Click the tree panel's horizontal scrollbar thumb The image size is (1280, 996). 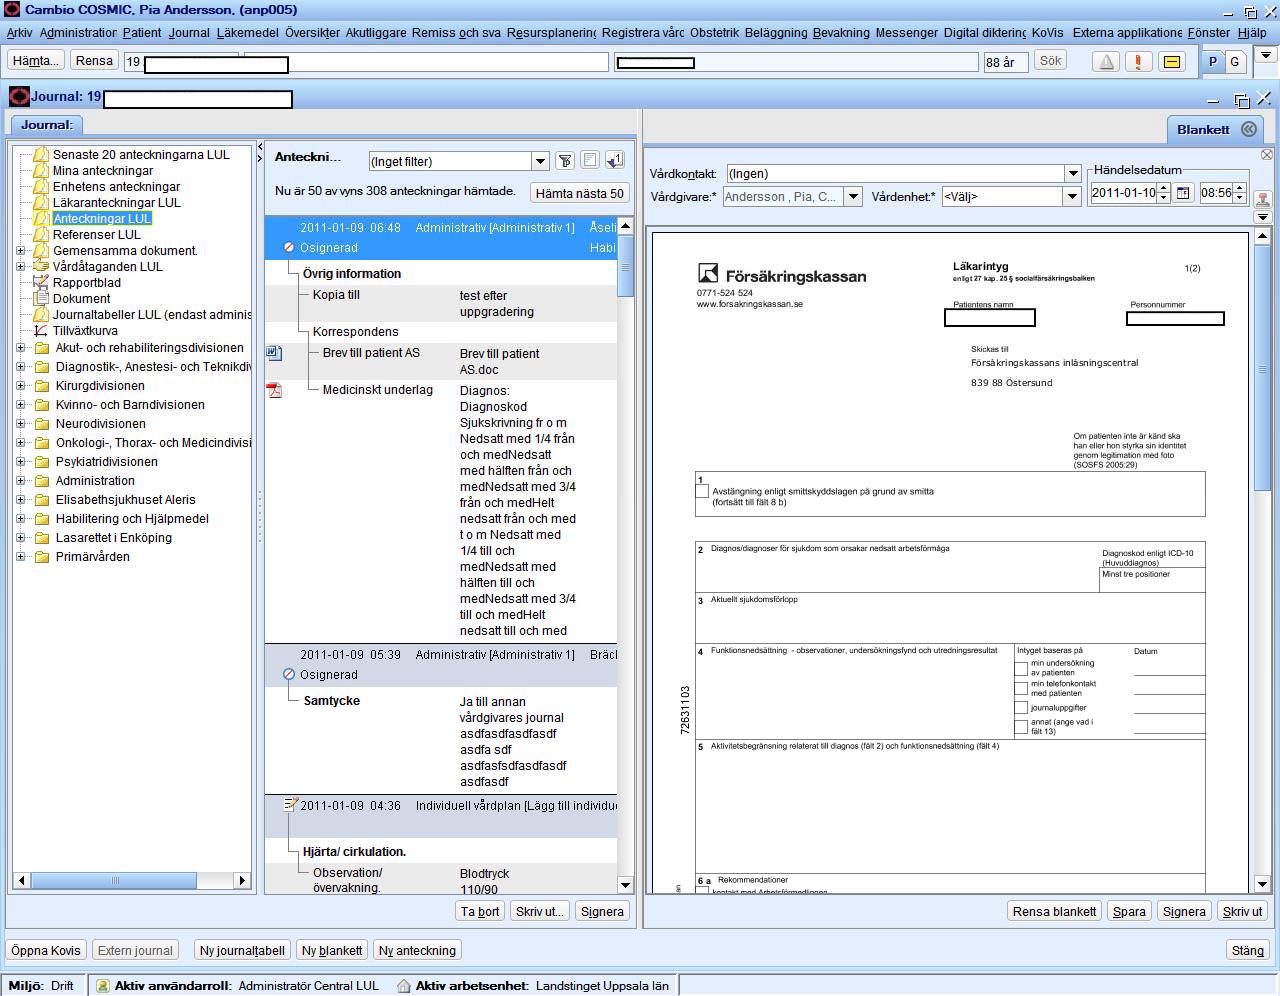[114, 880]
